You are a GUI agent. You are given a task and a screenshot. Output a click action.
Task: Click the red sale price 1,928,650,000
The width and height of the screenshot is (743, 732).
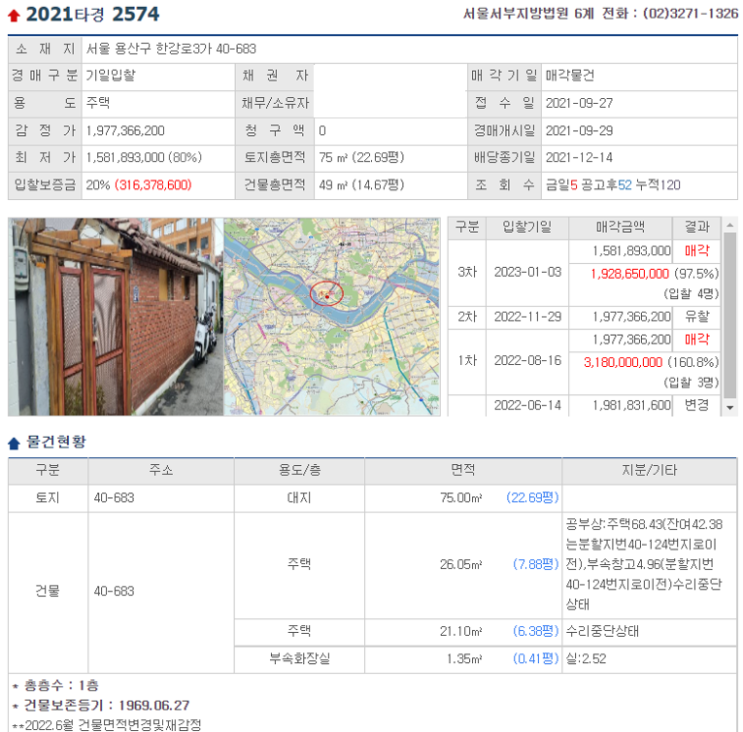click(630, 274)
